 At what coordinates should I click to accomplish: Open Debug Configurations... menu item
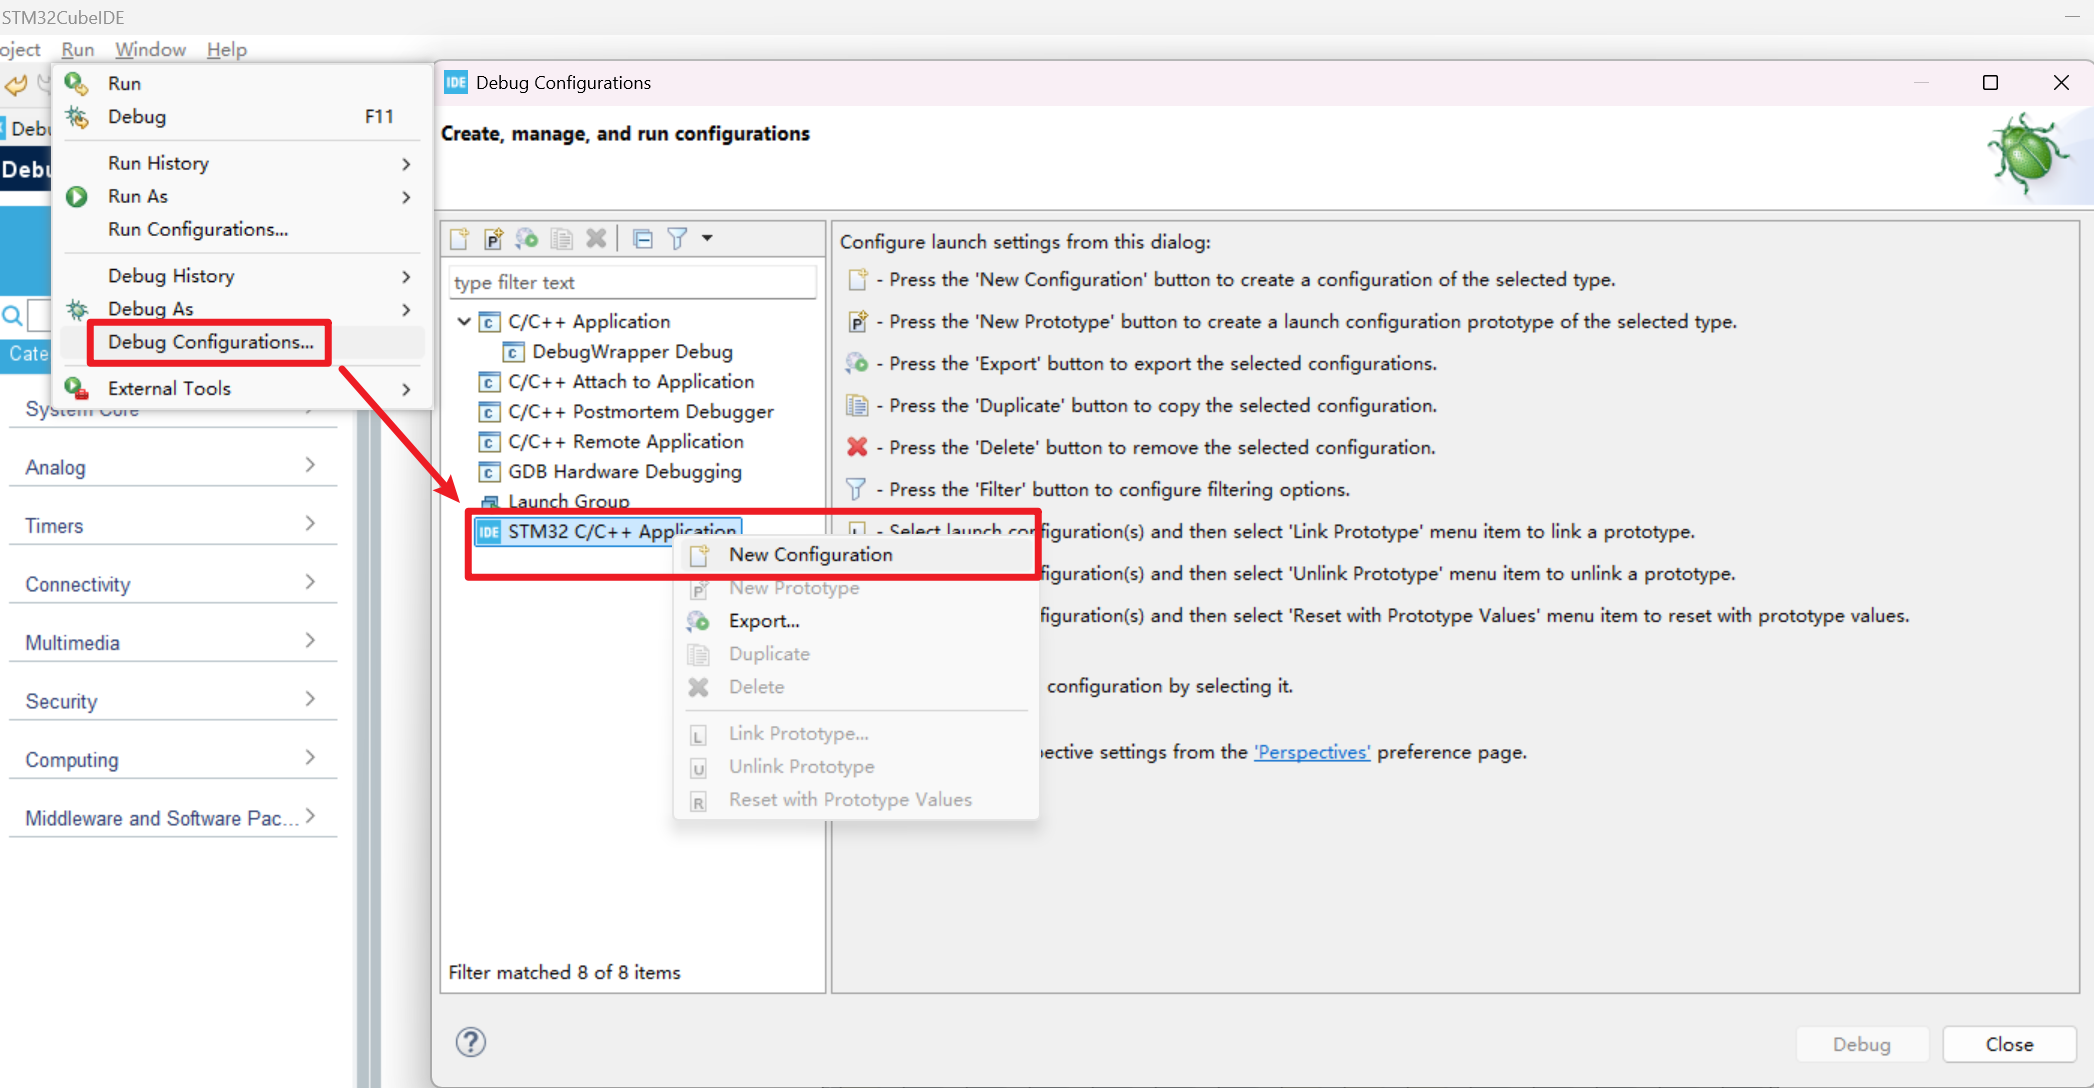[242, 342]
